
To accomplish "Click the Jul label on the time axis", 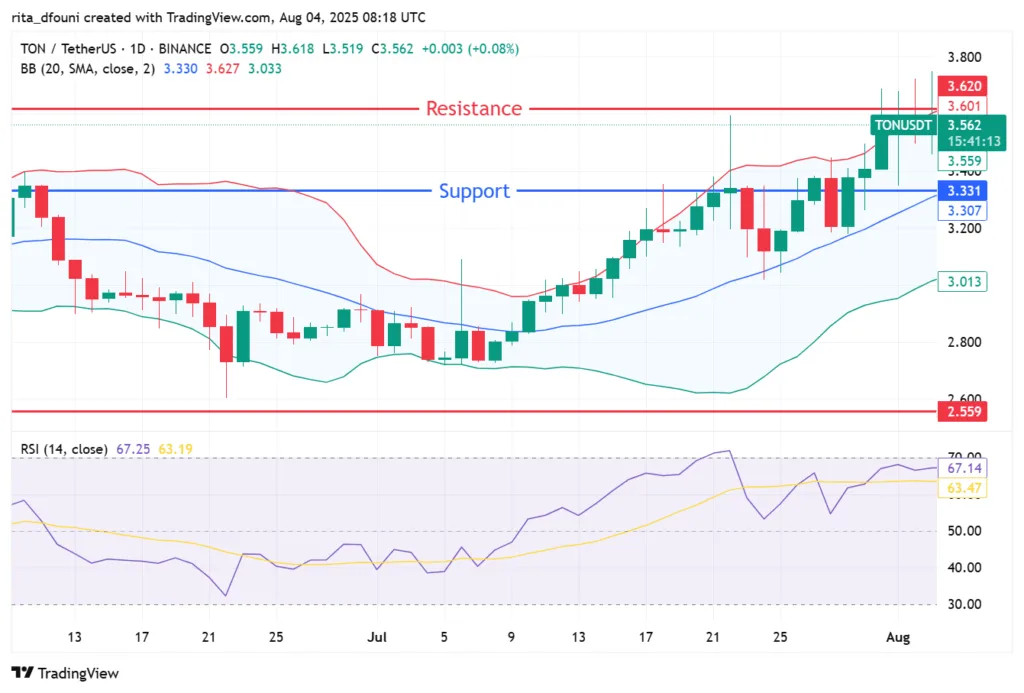I will (378, 637).
